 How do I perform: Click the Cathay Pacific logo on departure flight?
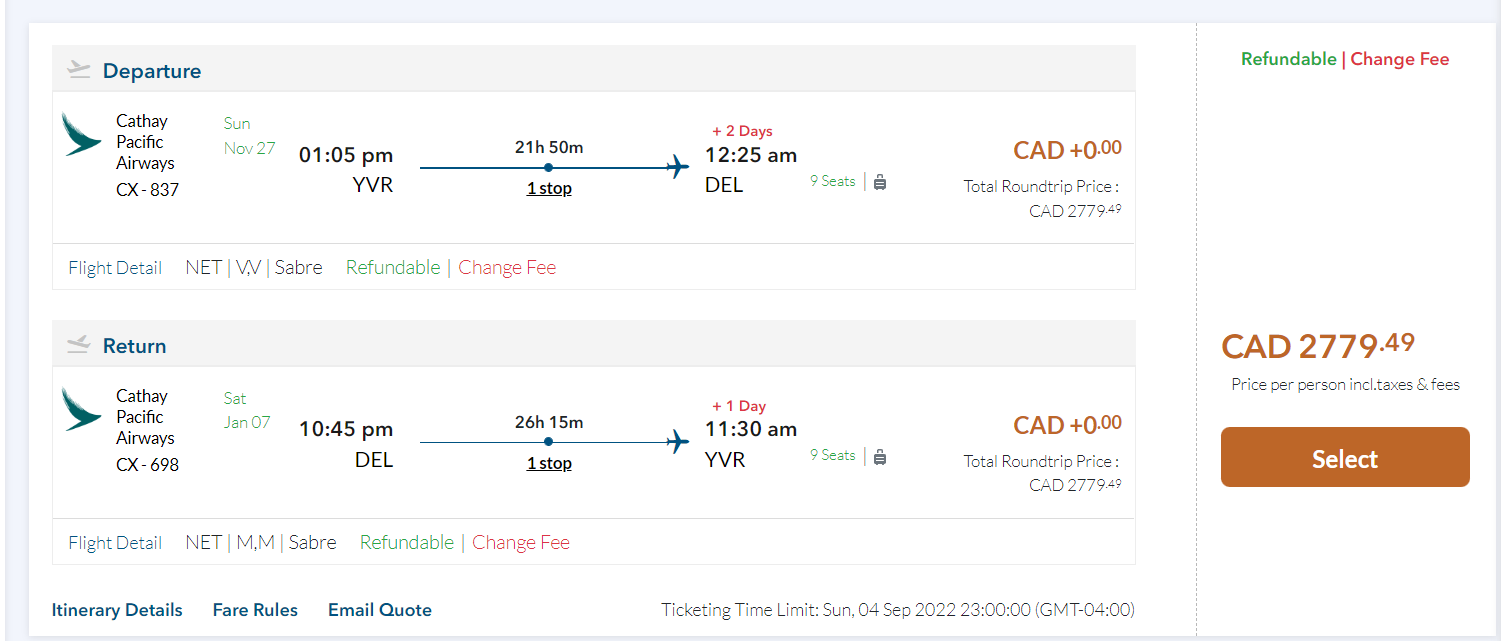[x=81, y=134]
